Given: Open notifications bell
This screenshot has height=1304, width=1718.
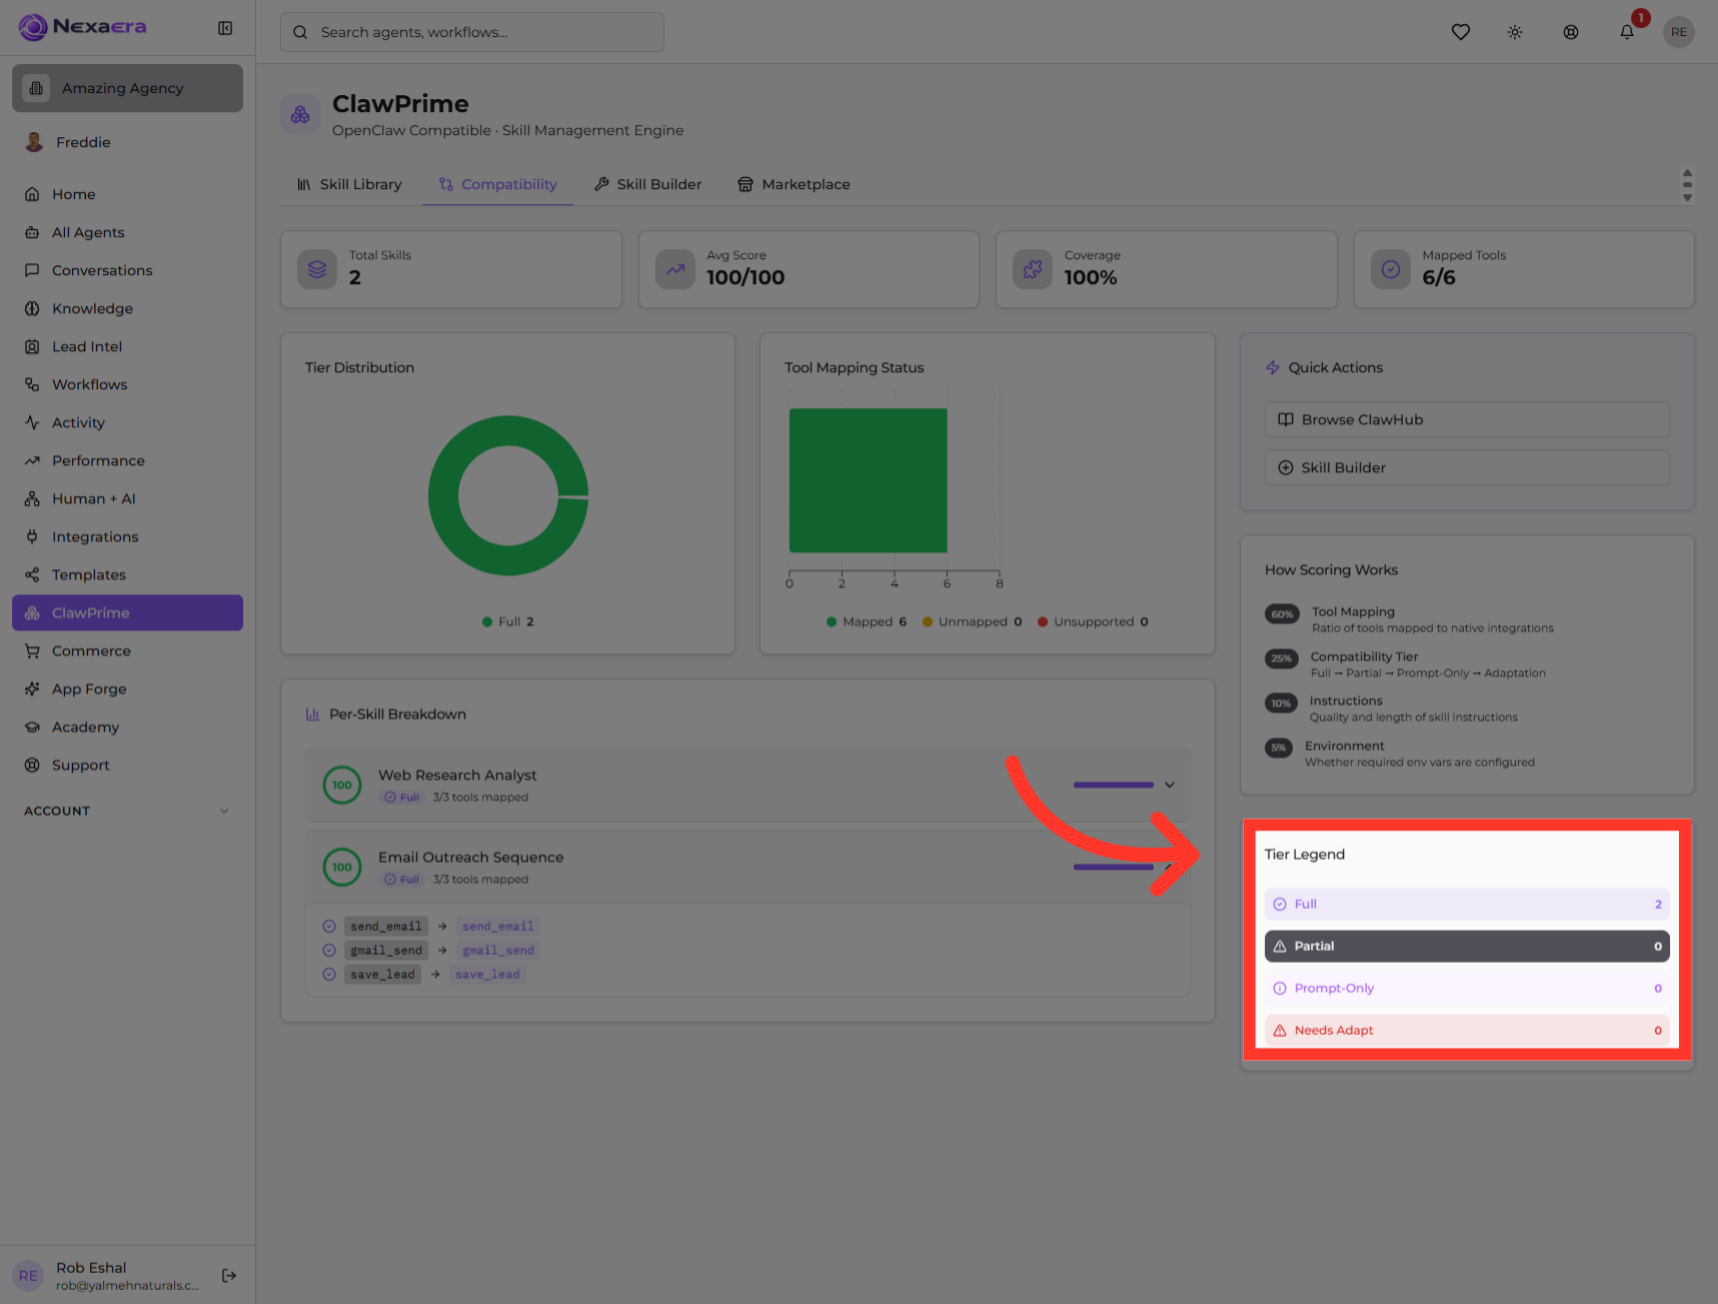Looking at the screenshot, I should tap(1627, 32).
